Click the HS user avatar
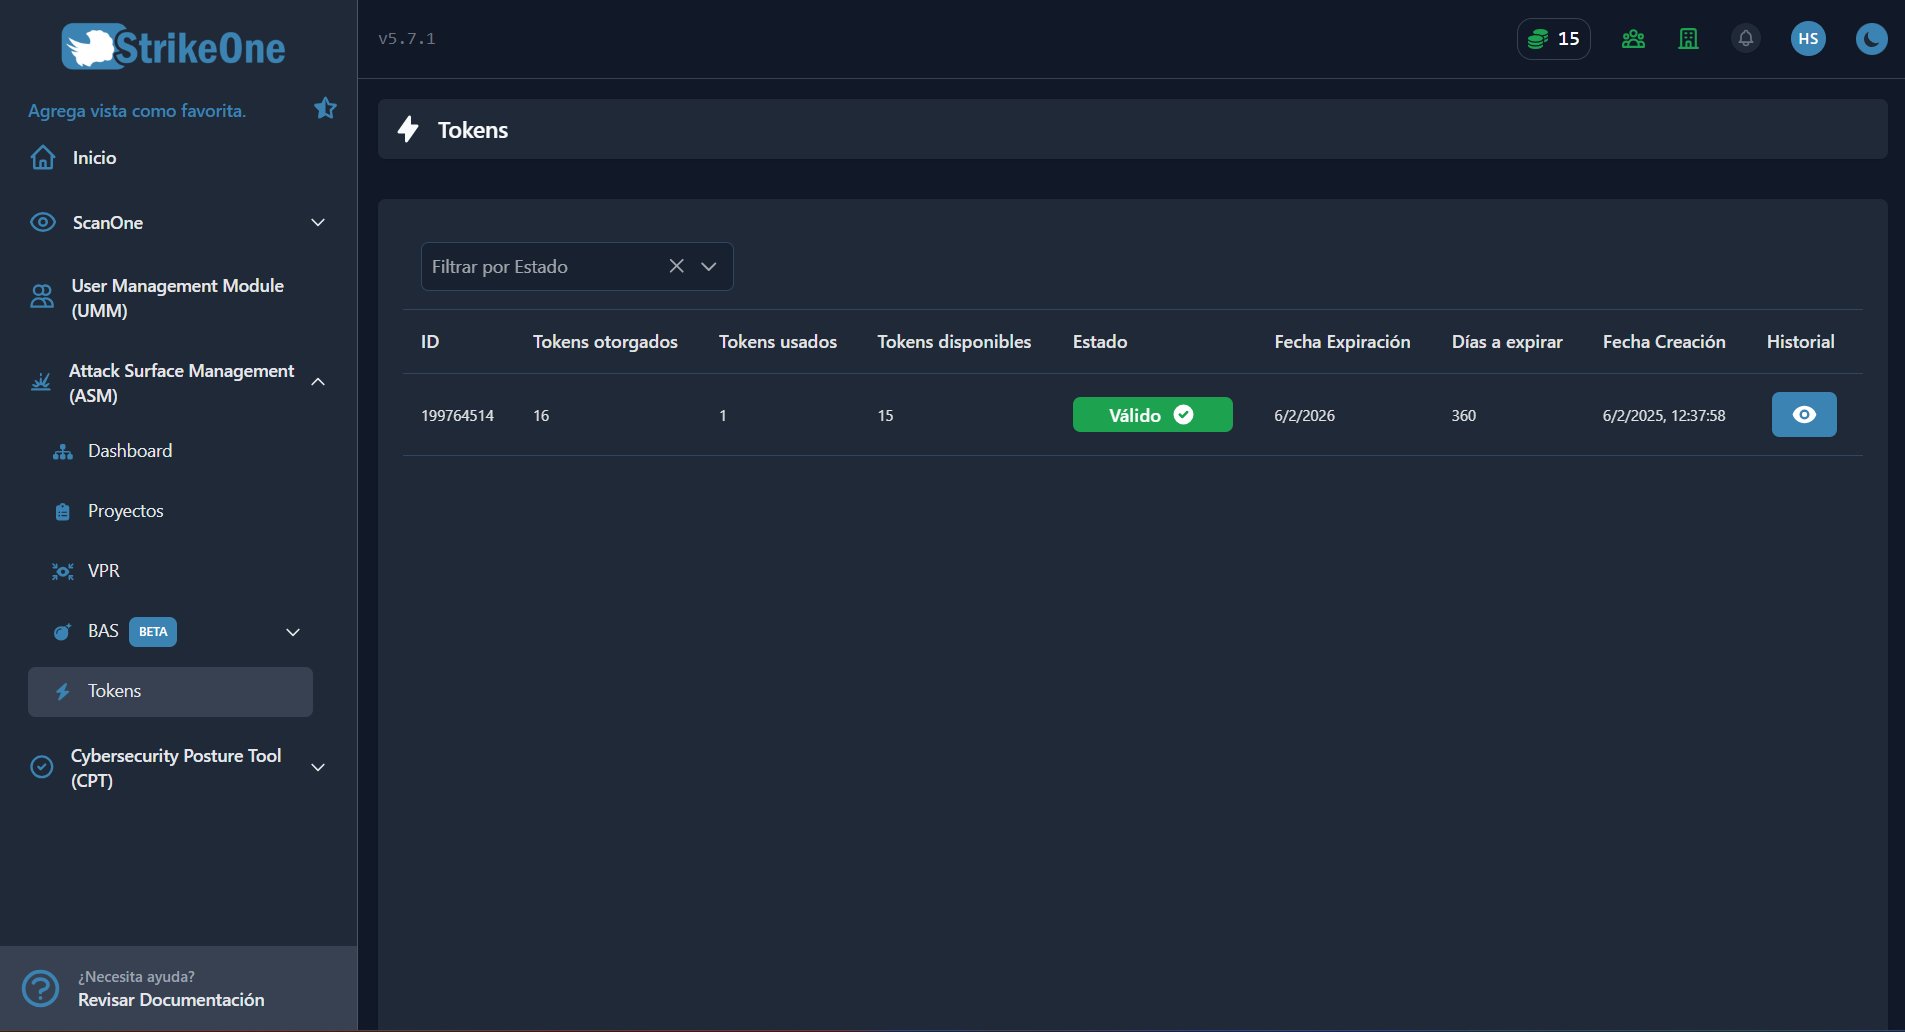The height and width of the screenshot is (1032, 1905). 1807,38
